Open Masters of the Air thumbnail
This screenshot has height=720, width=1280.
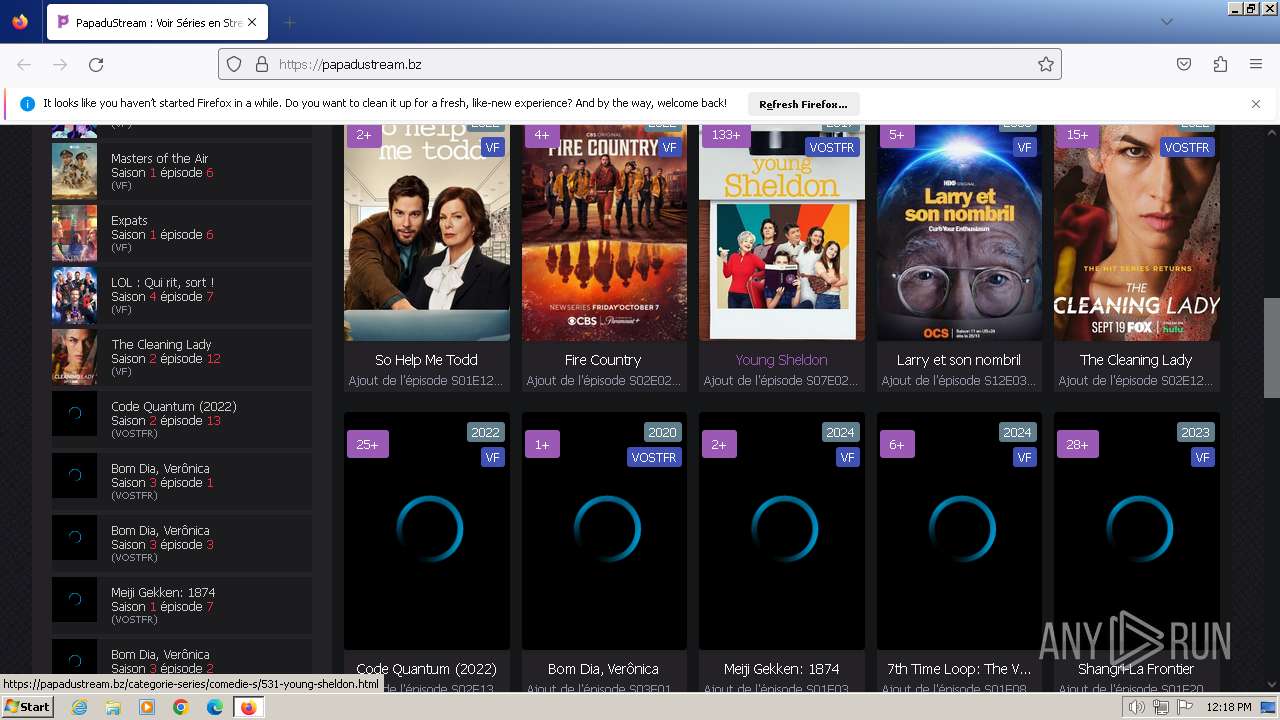(74, 171)
